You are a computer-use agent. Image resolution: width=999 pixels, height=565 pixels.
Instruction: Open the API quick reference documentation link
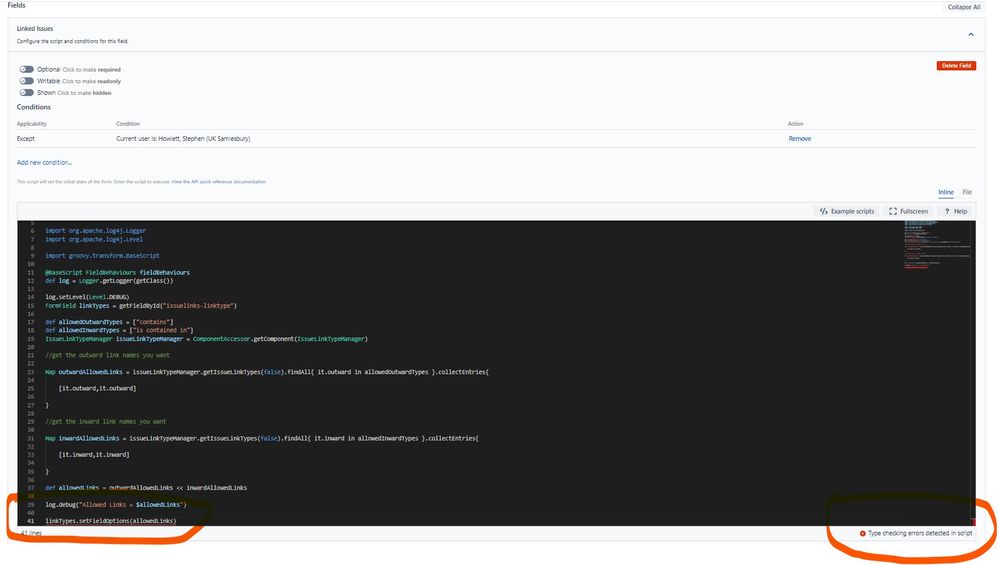(219, 182)
